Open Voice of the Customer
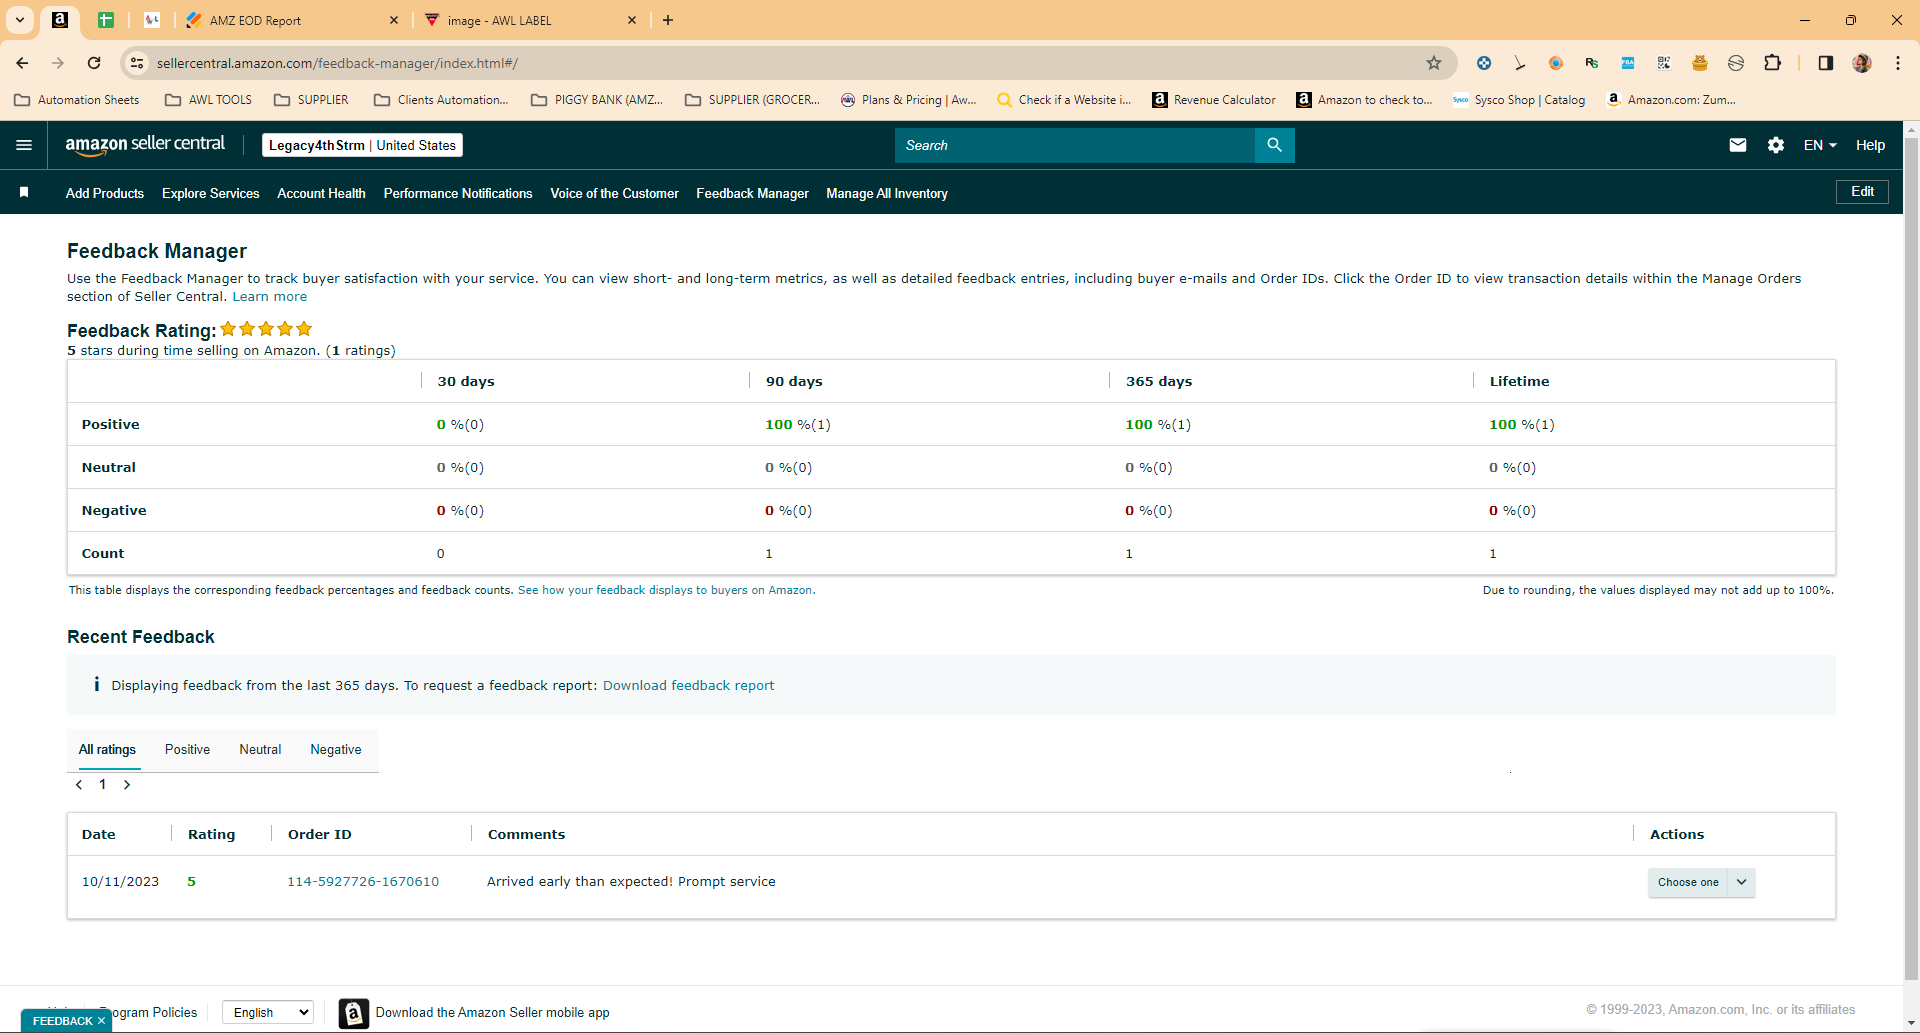This screenshot has height=1033, width=1920. (614, 193)
